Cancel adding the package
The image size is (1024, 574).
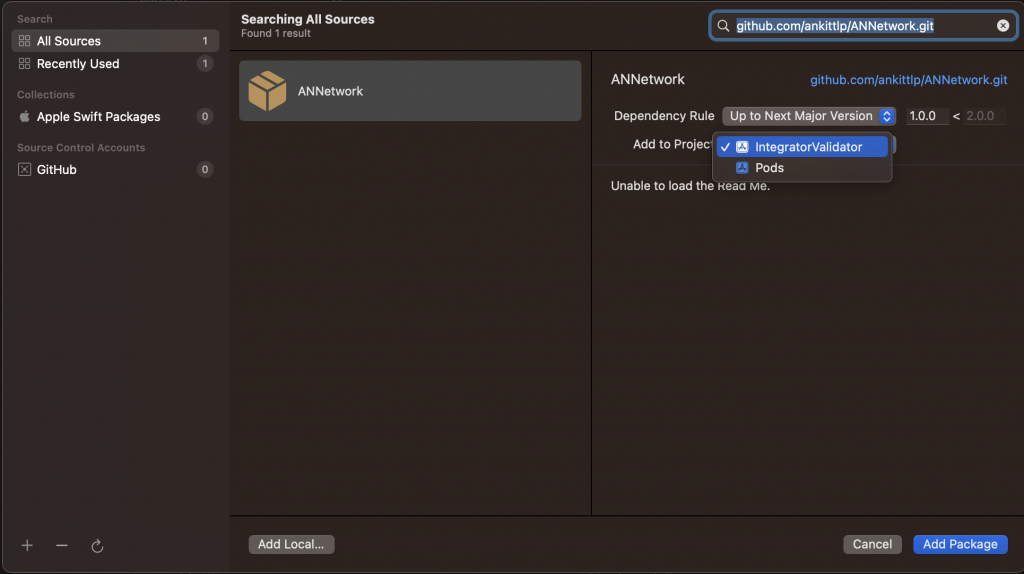[x=872, y=544]
